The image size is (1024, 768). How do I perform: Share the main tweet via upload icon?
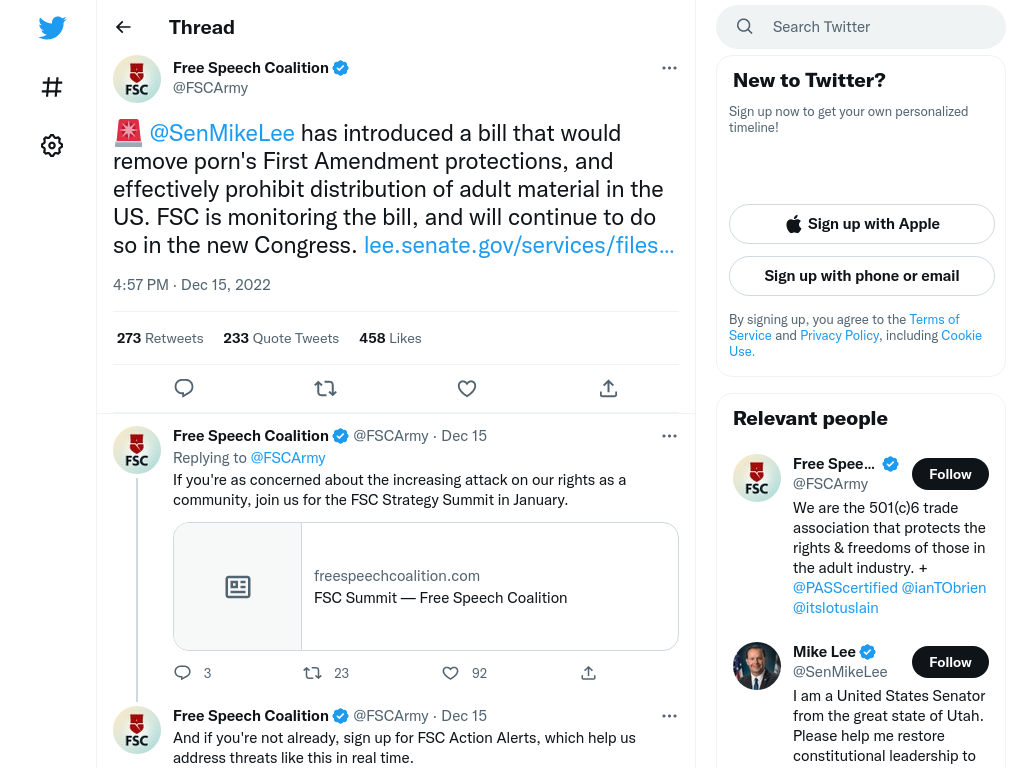[608, 389]
